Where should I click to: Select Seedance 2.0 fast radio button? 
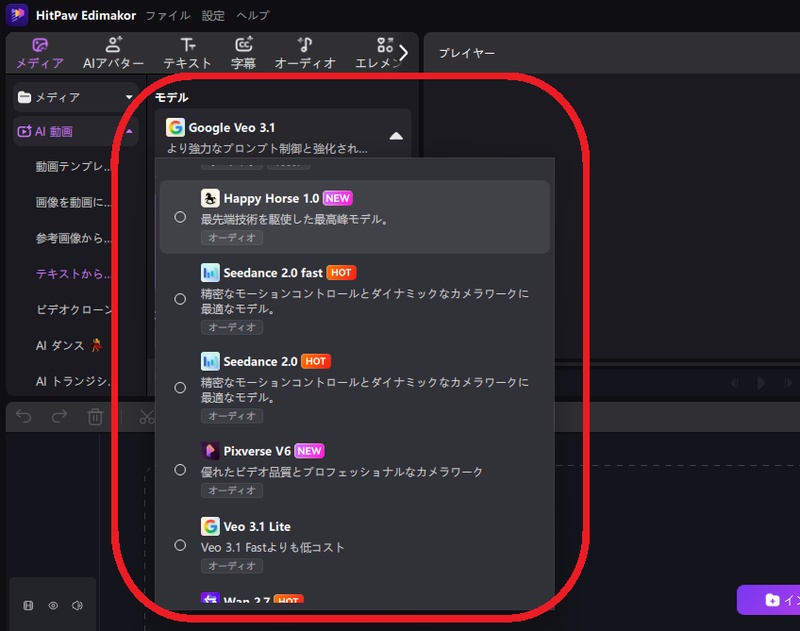point(180,299)
